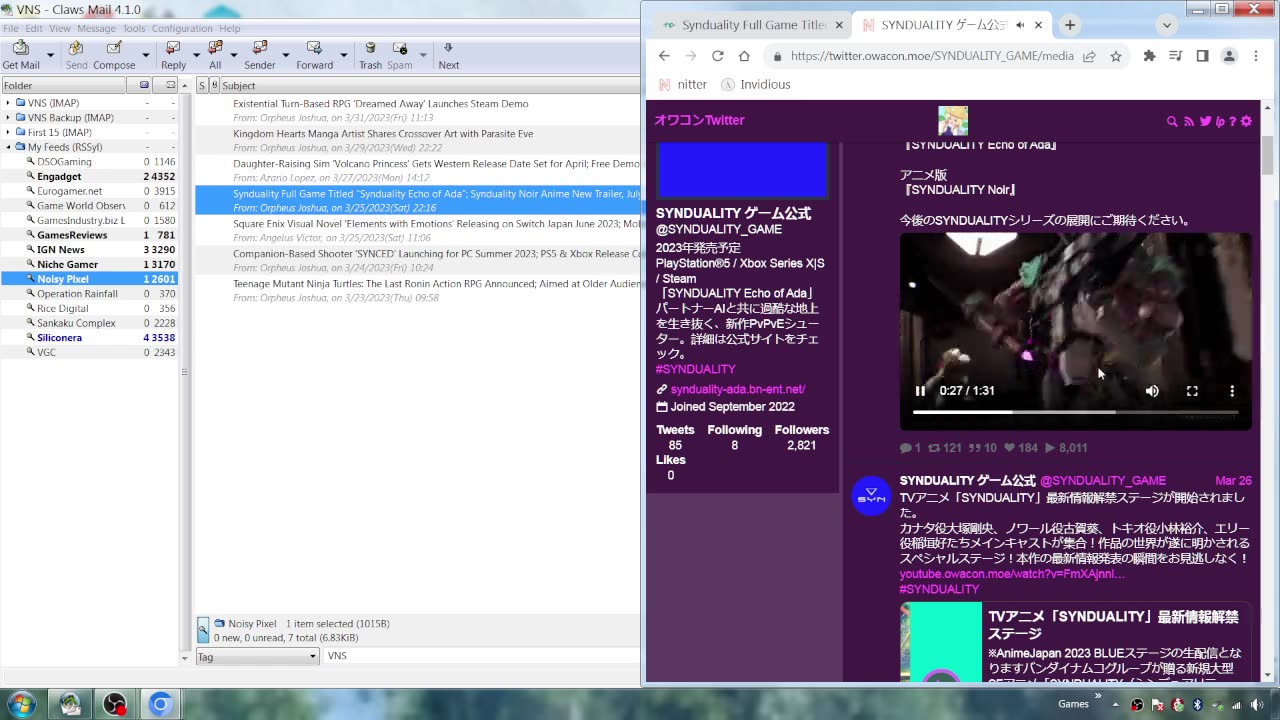This screenshot has width=1280, height=720.
Task: Click the browser back arrow
Action: click(664, 56)
